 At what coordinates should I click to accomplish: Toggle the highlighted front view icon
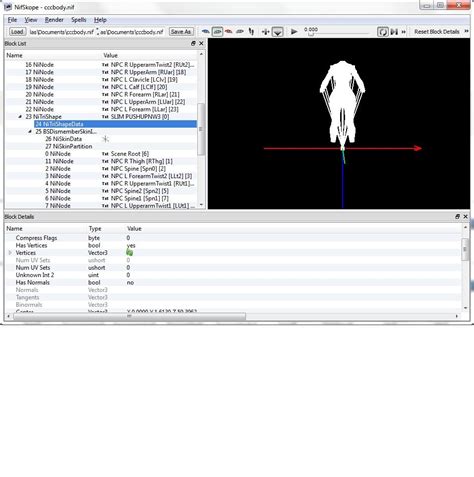pyautogui.click(x=217, y=32)
